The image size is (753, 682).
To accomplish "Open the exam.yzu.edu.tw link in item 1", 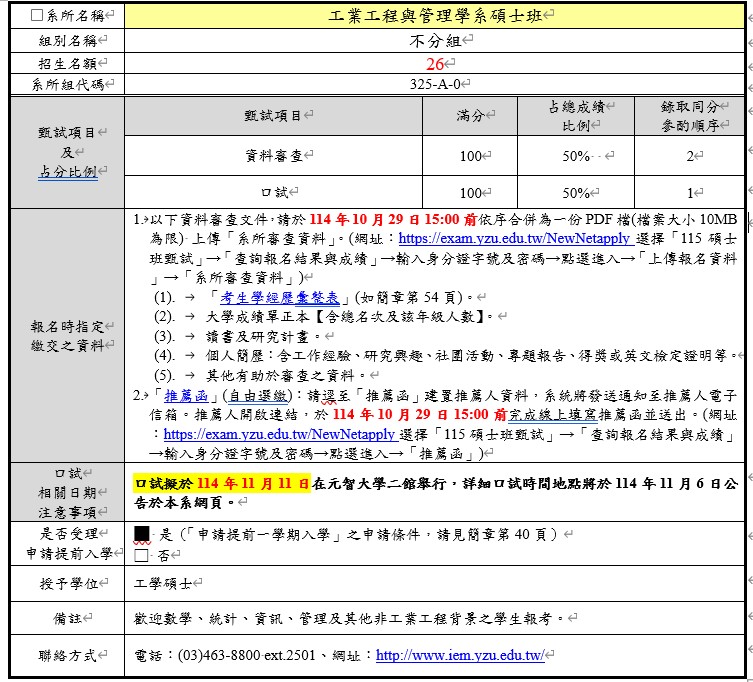I will click(514, 239).
